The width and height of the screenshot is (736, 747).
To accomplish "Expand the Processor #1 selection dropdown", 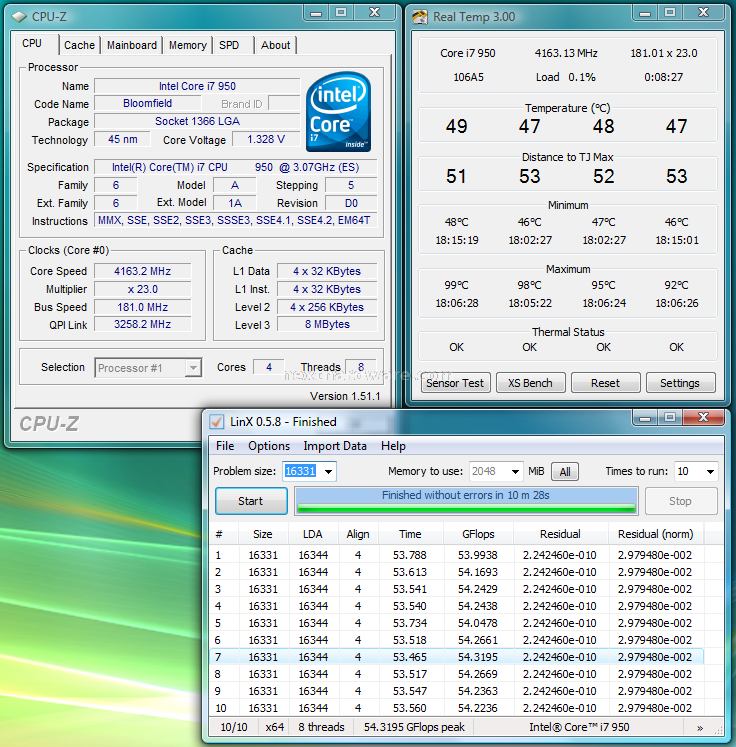I will pos(192,368).
